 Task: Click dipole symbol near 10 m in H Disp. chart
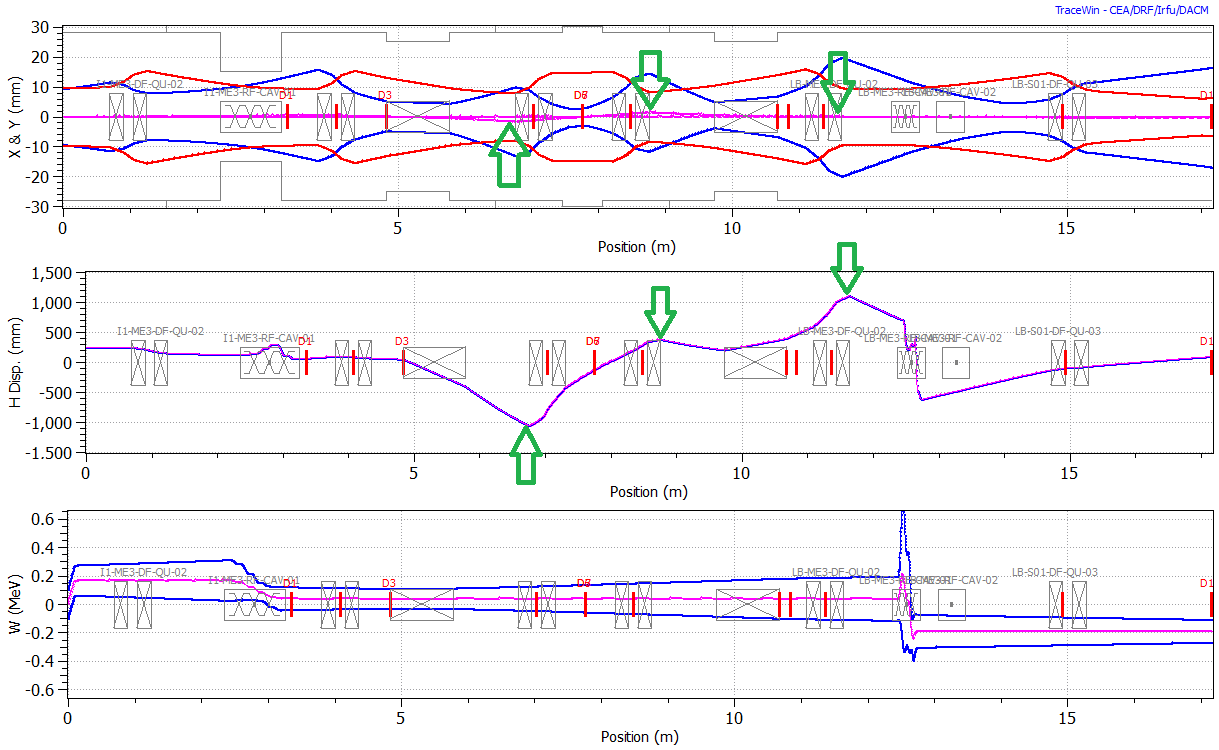tap(755, 362)
